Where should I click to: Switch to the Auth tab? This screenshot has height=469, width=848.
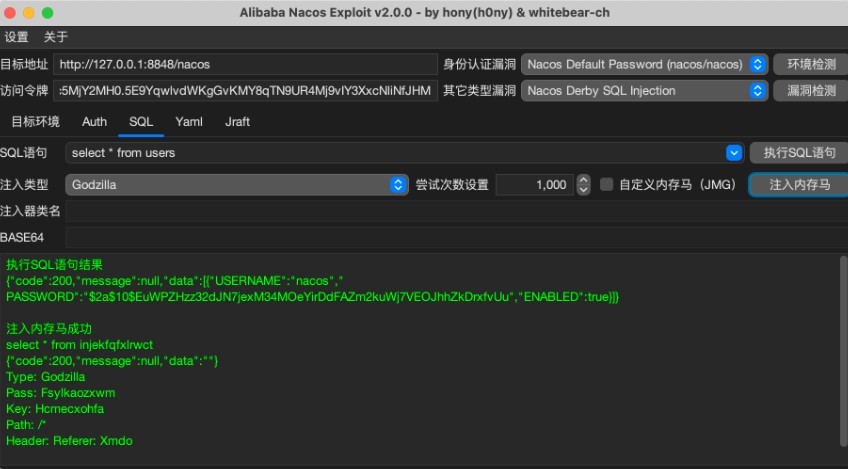coord(94,122)
